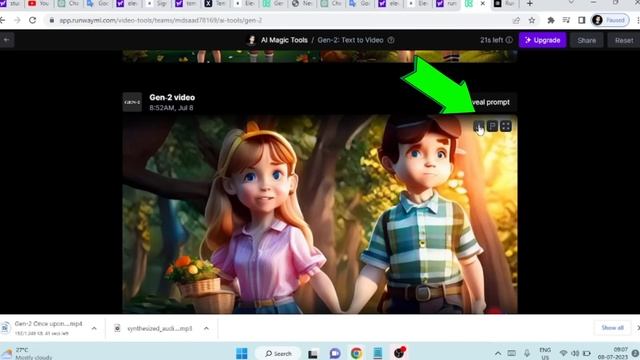Download the Gen-2 video with the download icon
Viewport: 640px width, 360px height.
click(x=479, y=126)
